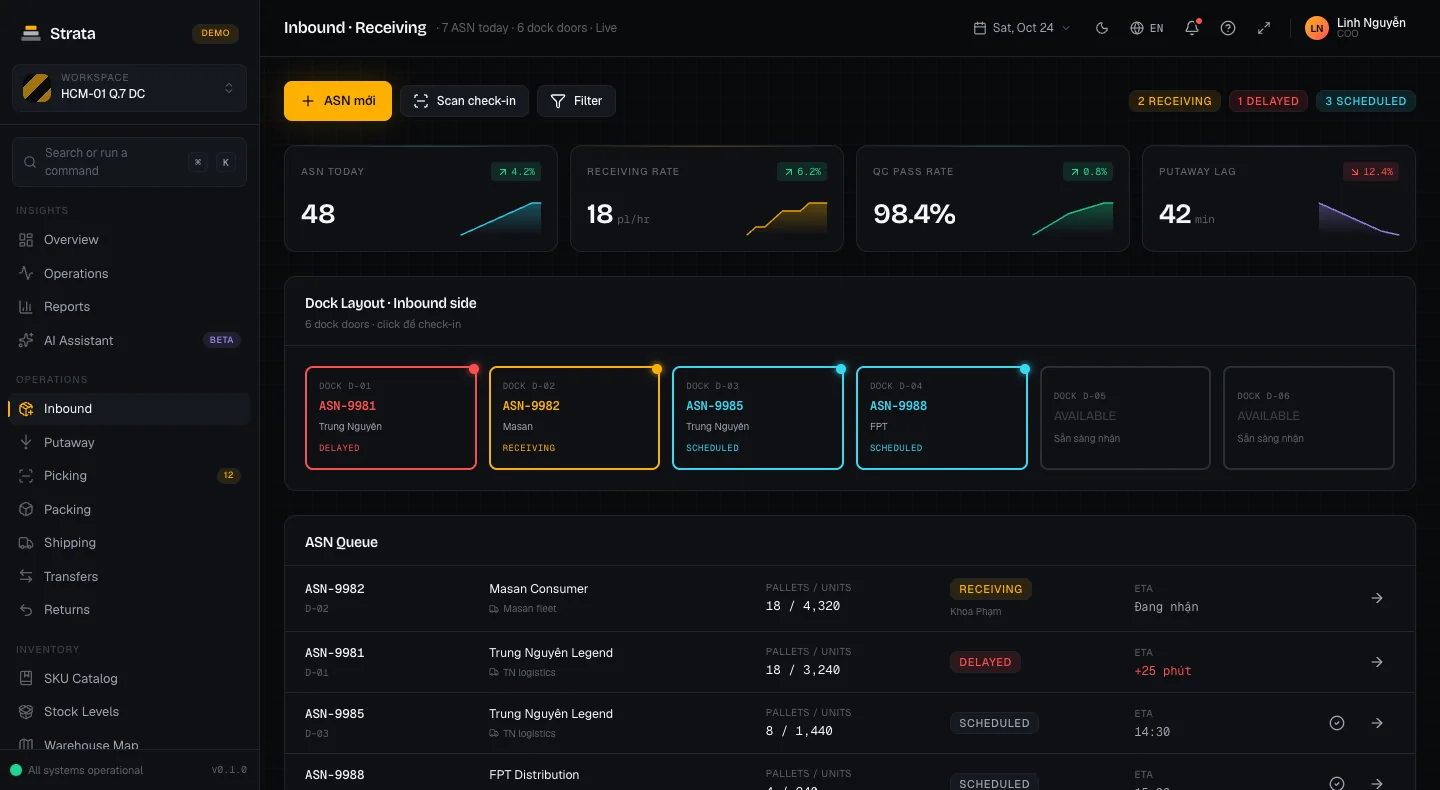Click the Scan check-in button

(x=464, y=101)
